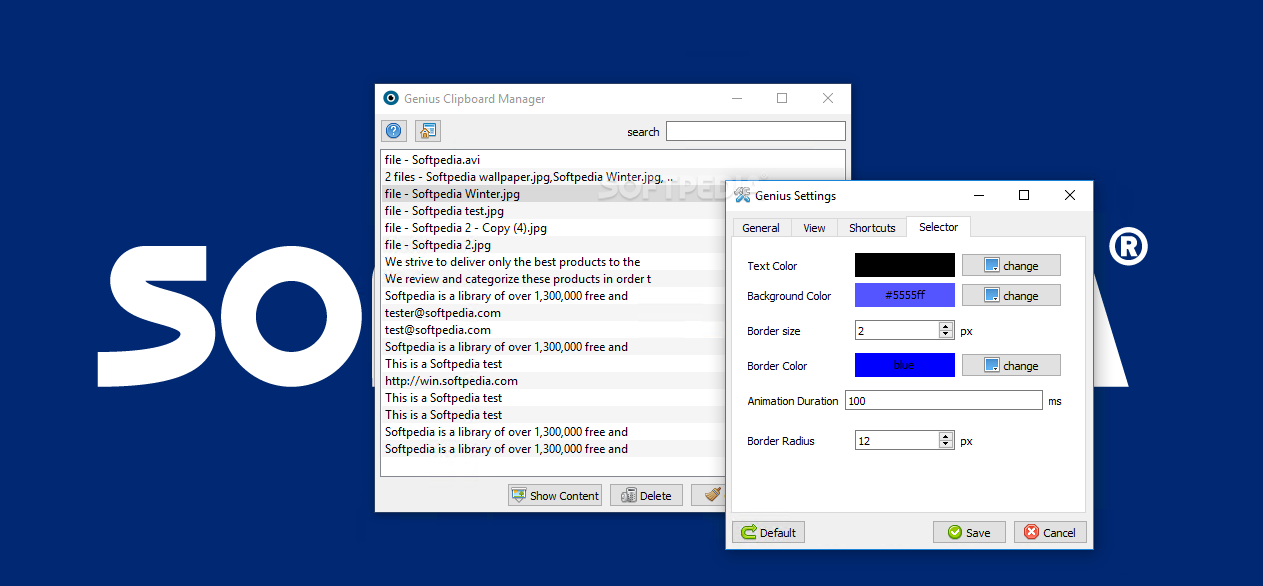The width and height of the screenshot is (1263, 586).
Task: Click the settings window icon beside help
Action: click(x=428, y=131)
